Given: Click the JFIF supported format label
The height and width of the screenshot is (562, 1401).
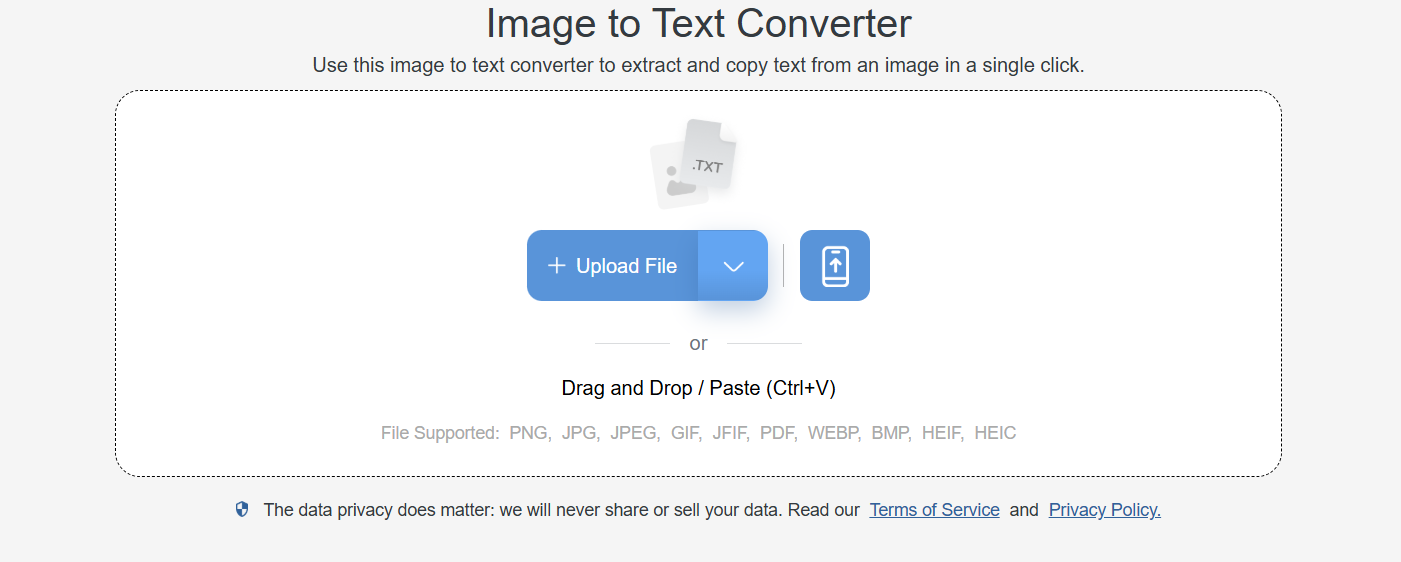Looking at the screenshot, I should tap(731, 433).
